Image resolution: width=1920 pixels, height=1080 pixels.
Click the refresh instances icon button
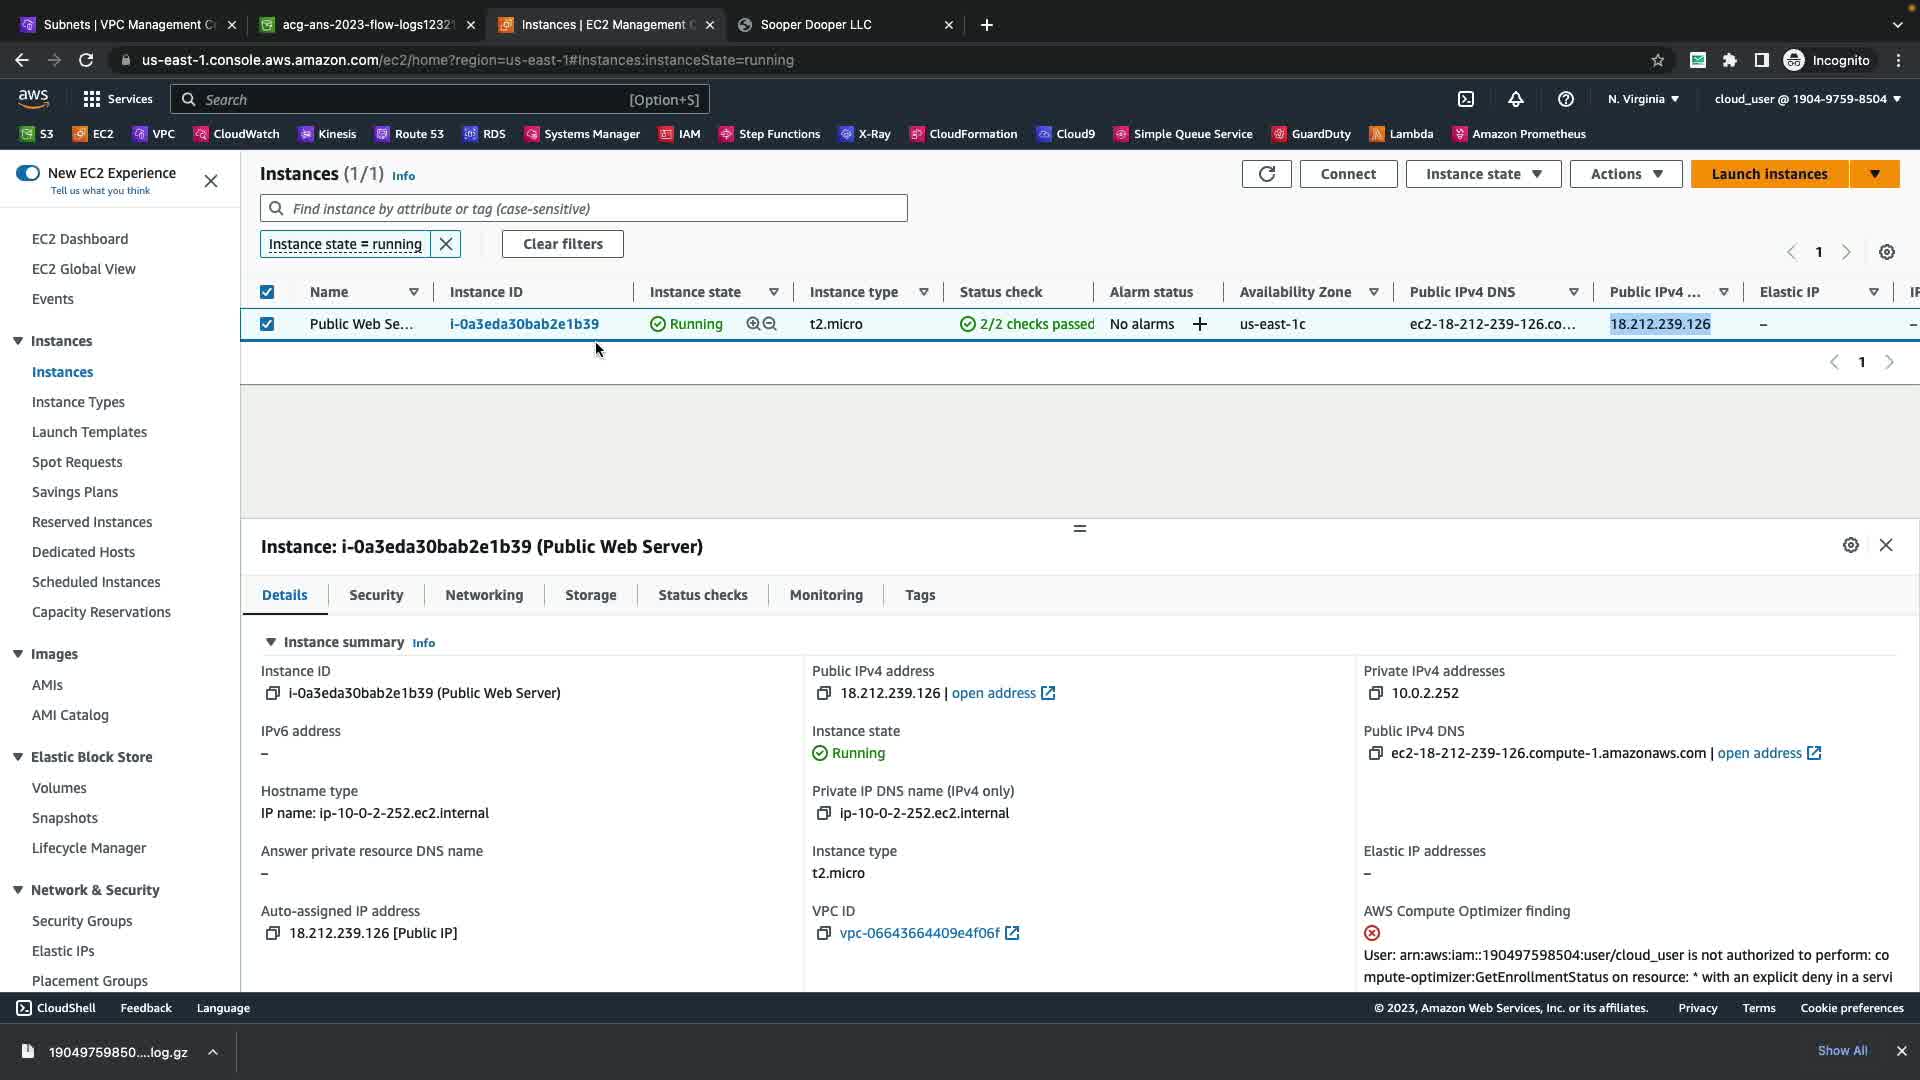coord(1266,174)
